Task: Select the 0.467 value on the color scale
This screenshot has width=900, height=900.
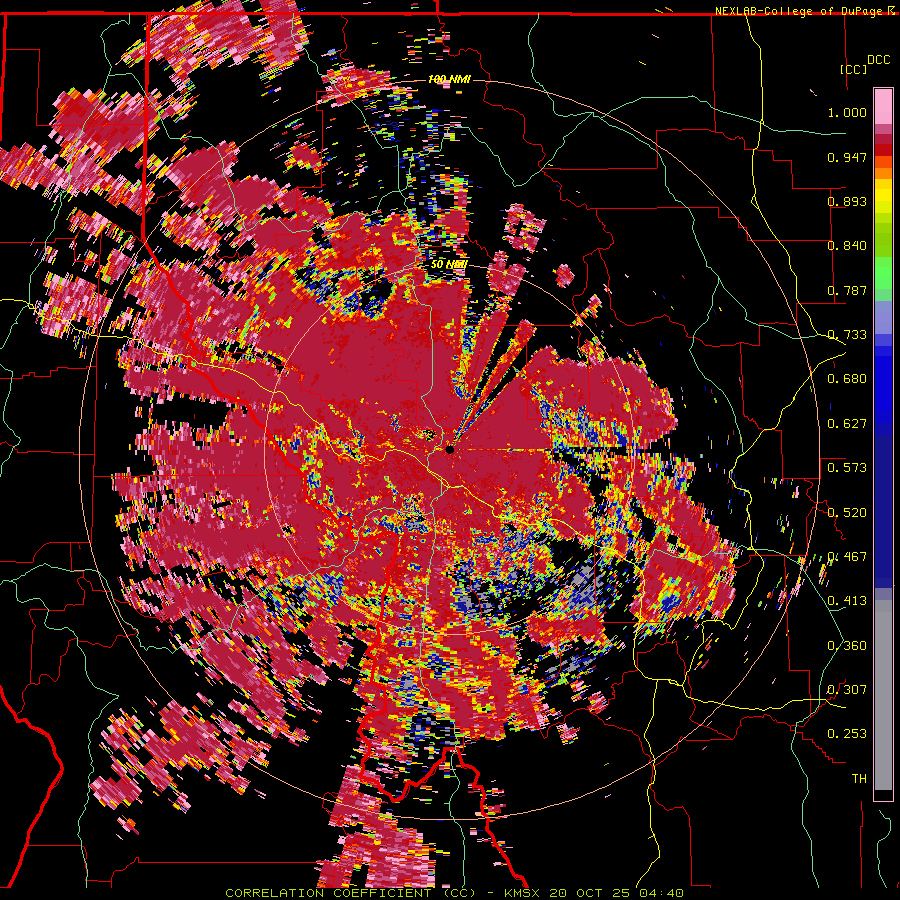Action: (847, 557)
